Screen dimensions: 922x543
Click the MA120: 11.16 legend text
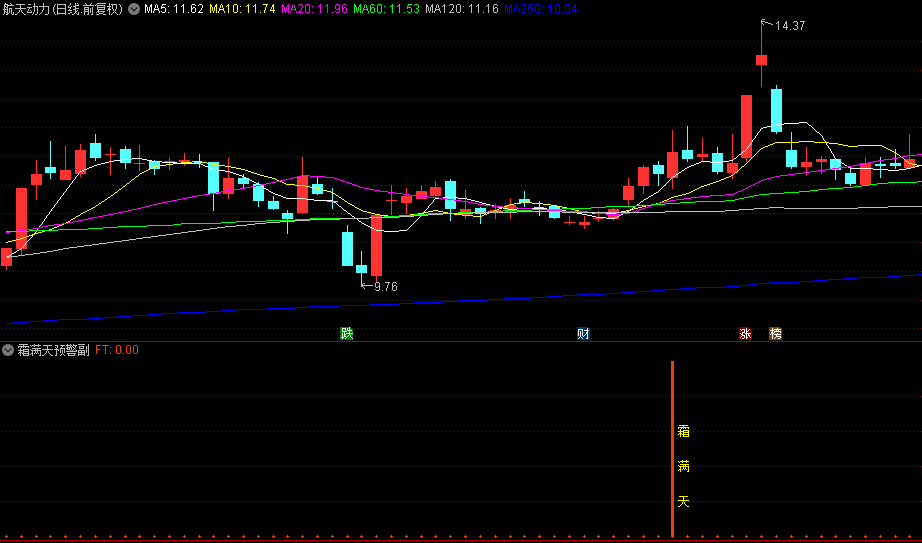click(x=461, y=9)
